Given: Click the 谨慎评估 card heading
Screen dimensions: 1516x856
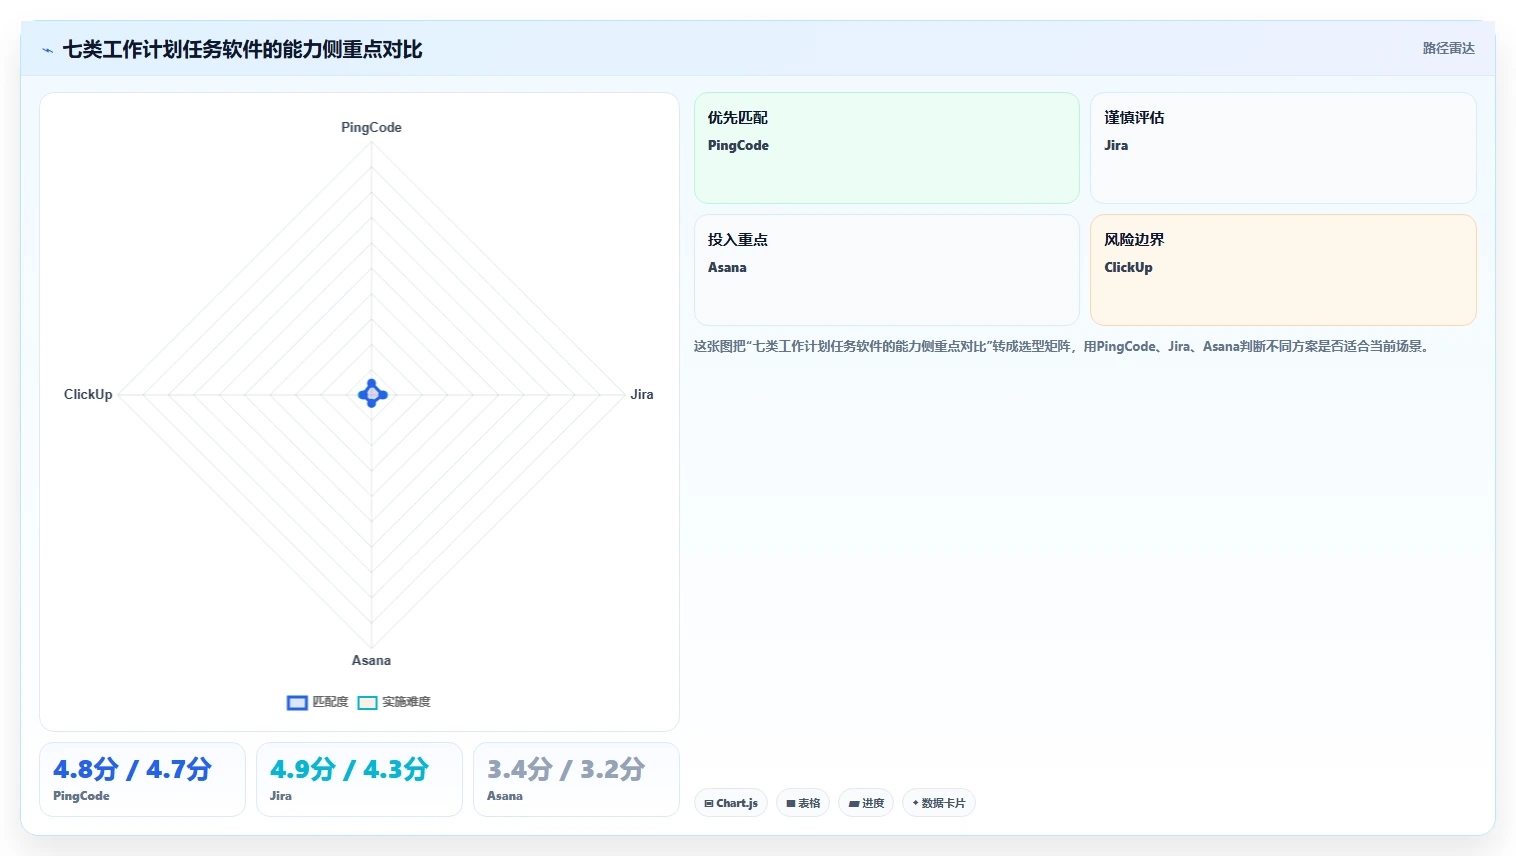Looking at the screenshot, I should point(1134,117).
